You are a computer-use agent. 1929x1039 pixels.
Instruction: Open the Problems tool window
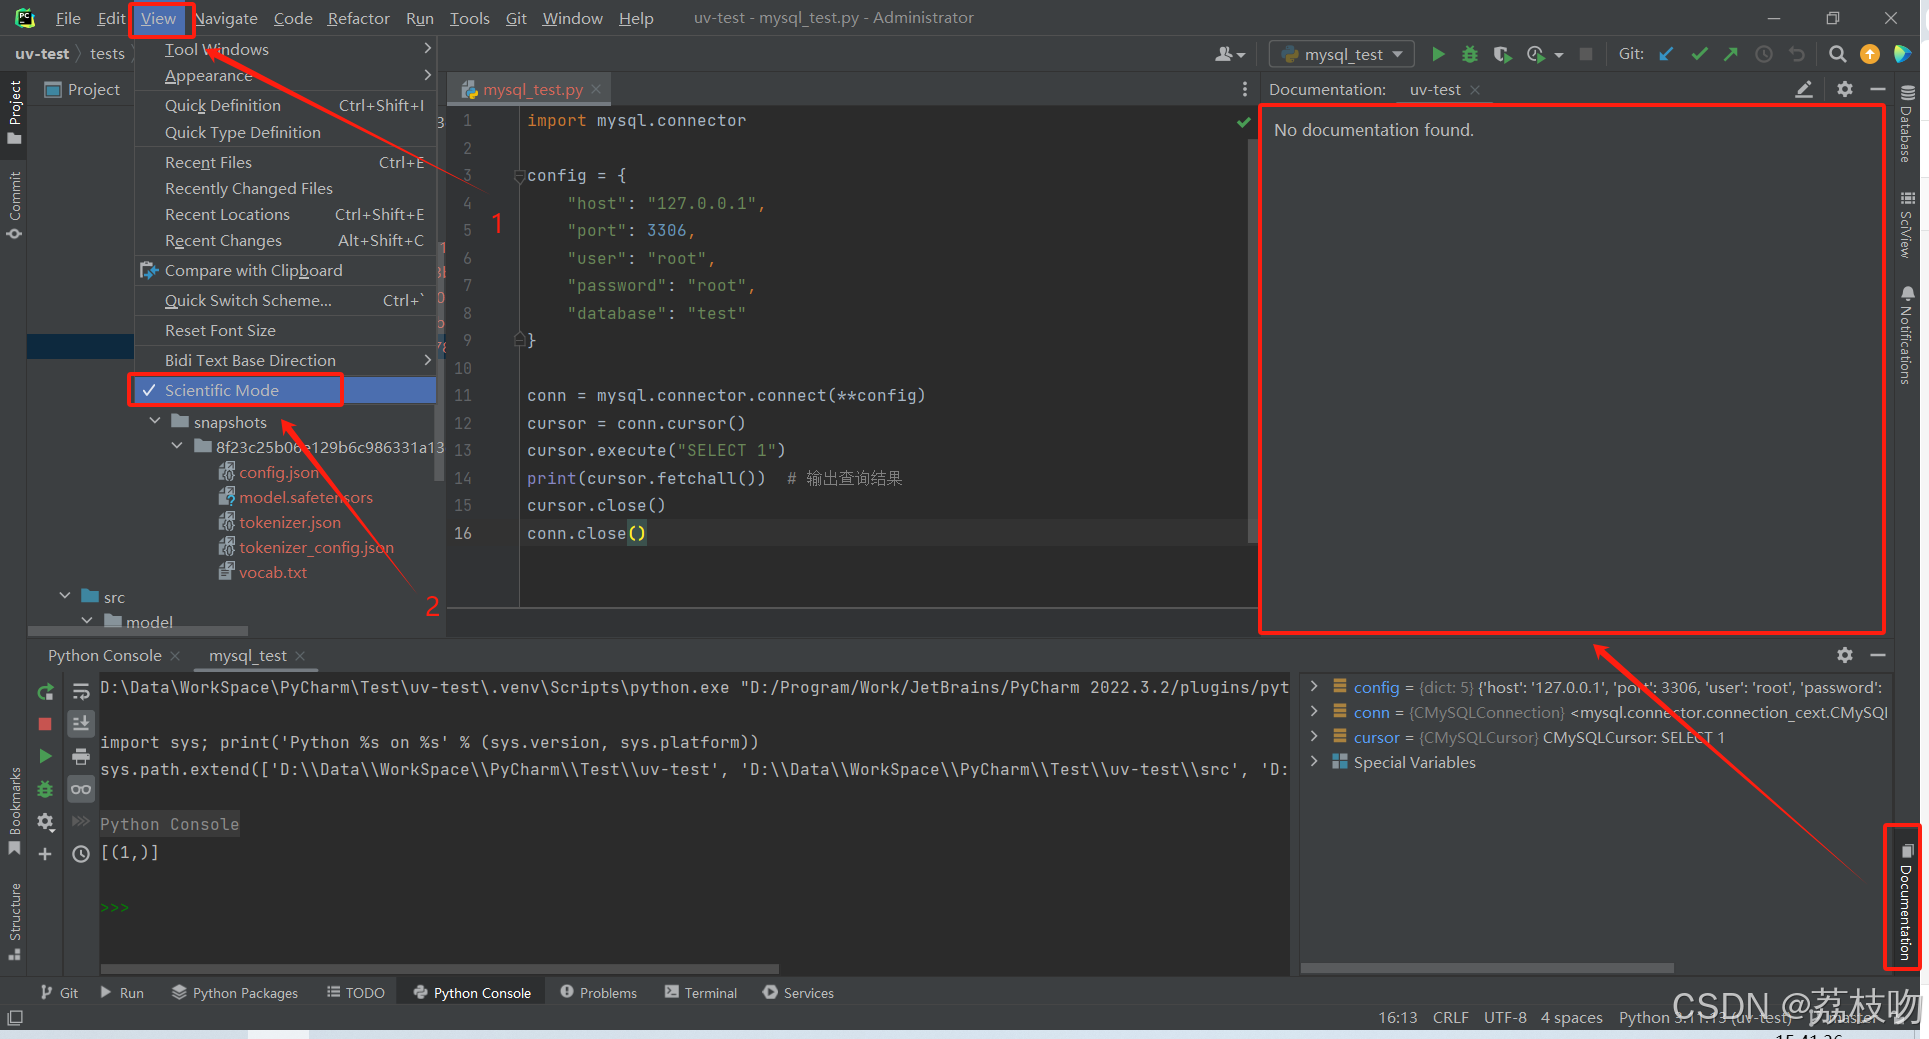[x=598, y=992]
